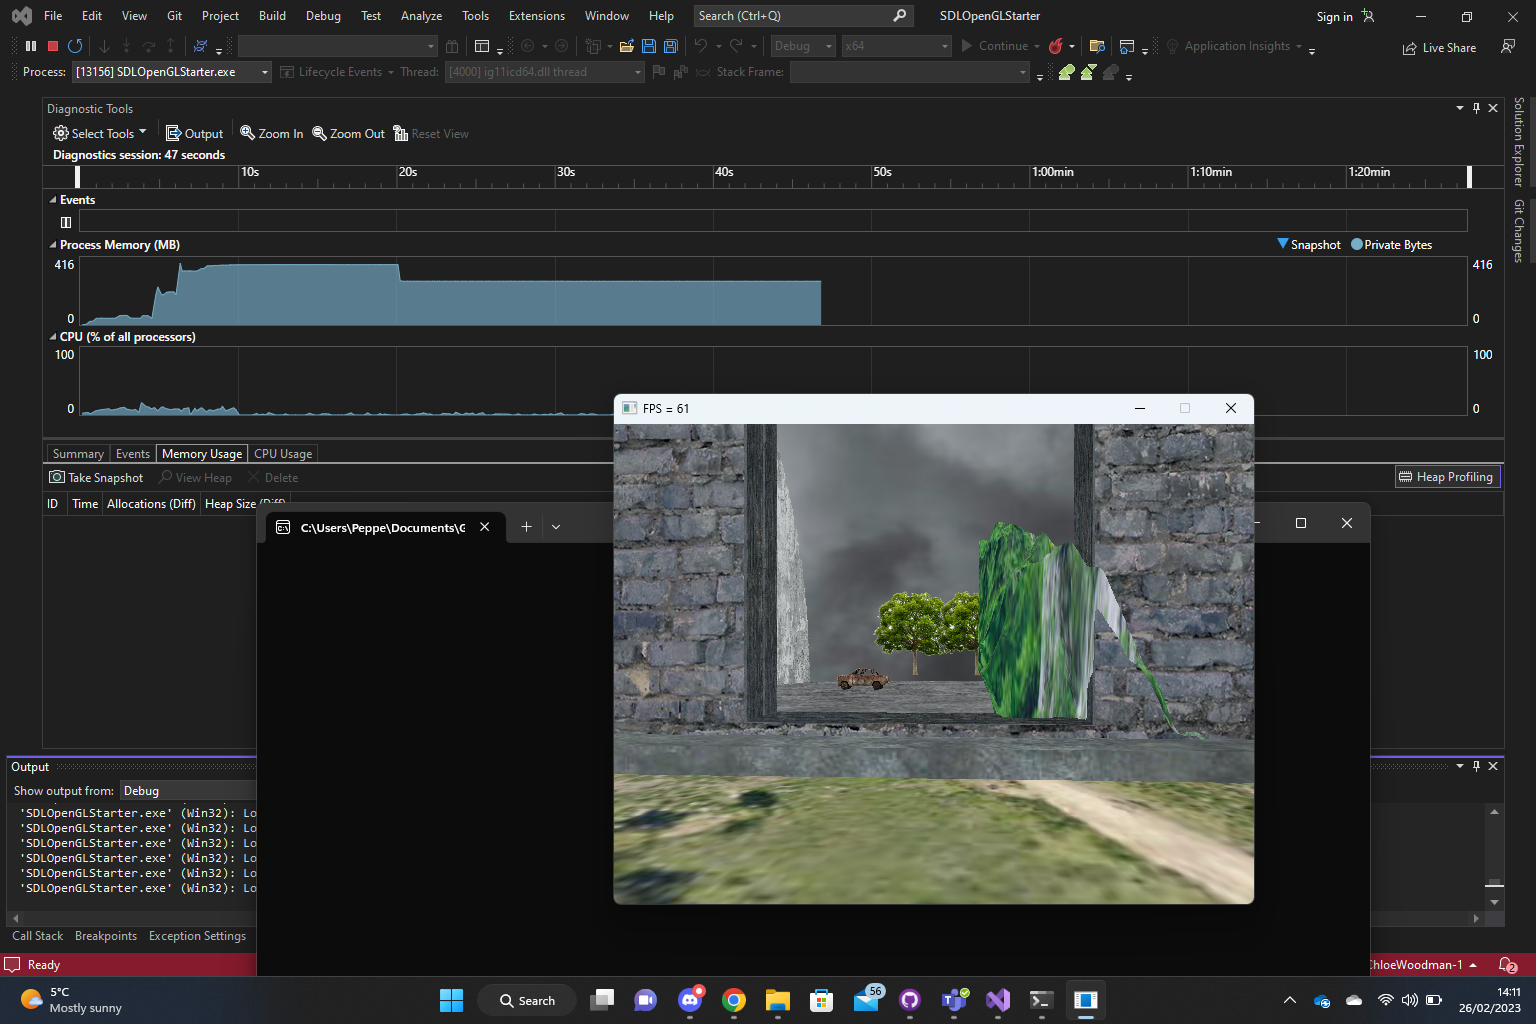The image size is (1536, 1024).
Task: Click the Output panel vertical scrollbar
Action: pos(1494,857)
